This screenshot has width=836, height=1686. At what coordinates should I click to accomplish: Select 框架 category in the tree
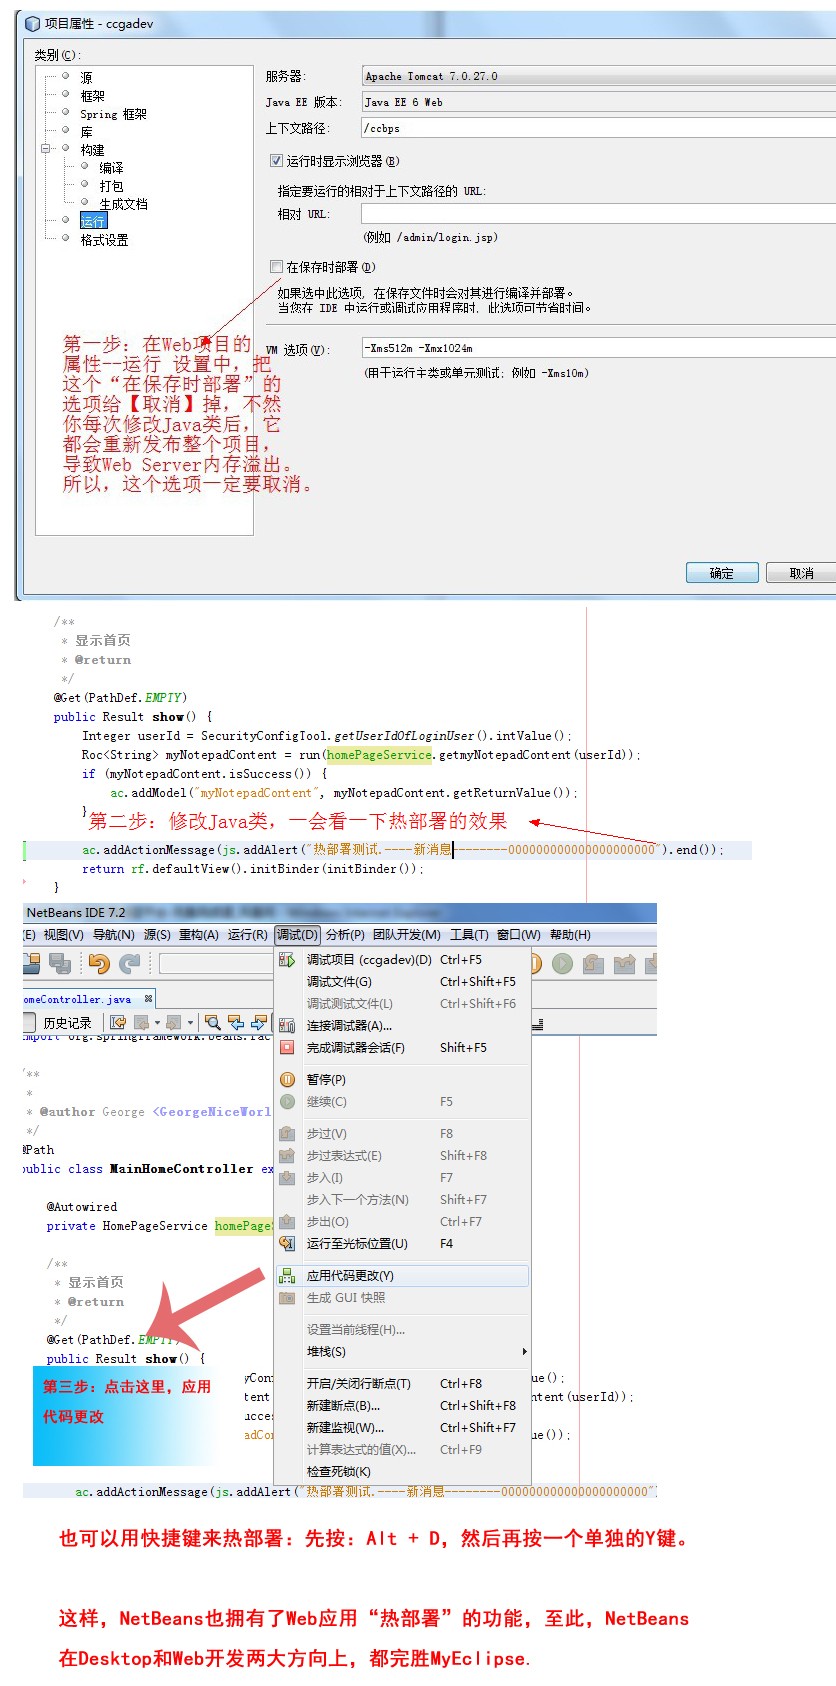92,96
